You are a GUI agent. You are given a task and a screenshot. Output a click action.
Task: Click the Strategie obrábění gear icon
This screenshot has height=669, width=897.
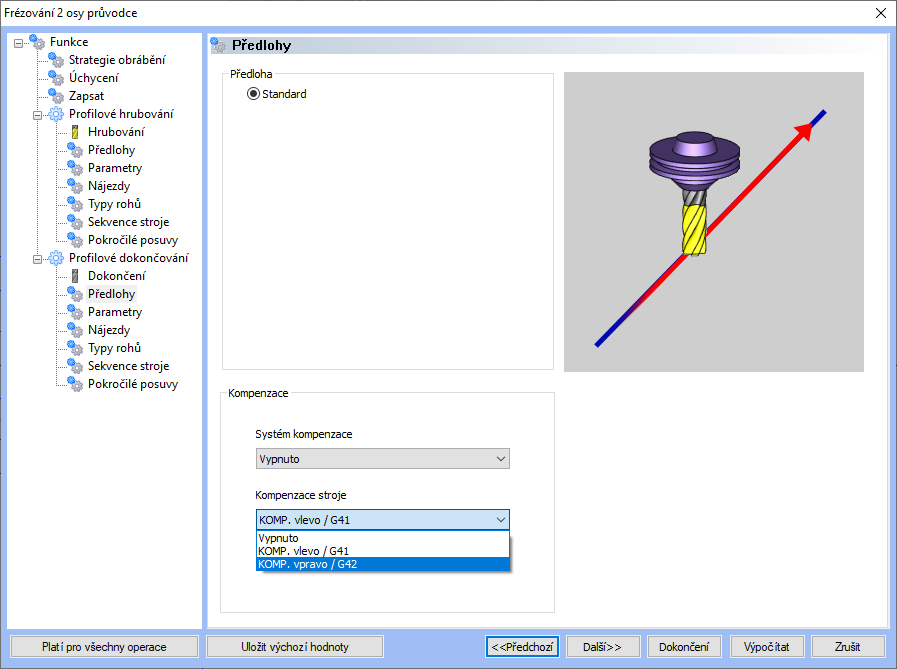pyautogui.click(x=56, y=60)
